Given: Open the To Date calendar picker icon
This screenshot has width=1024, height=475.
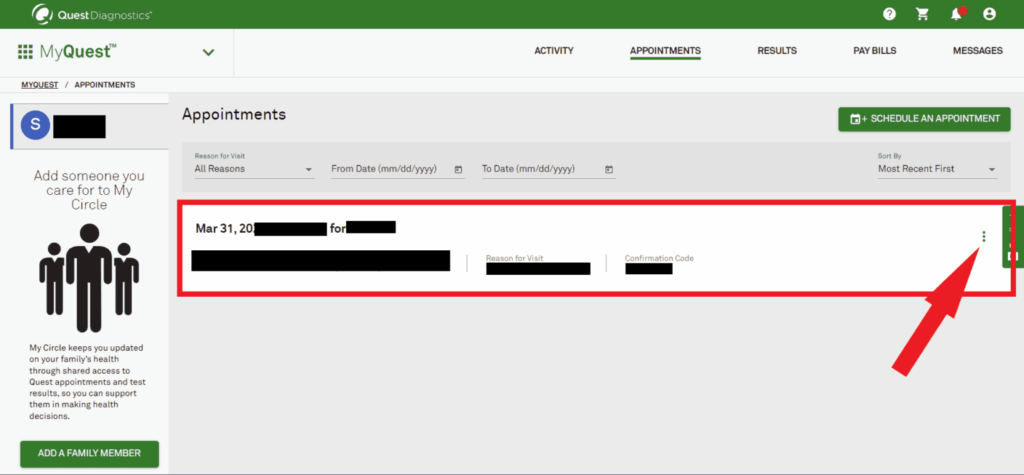Looking at the screenshot, I should point(609,169).
